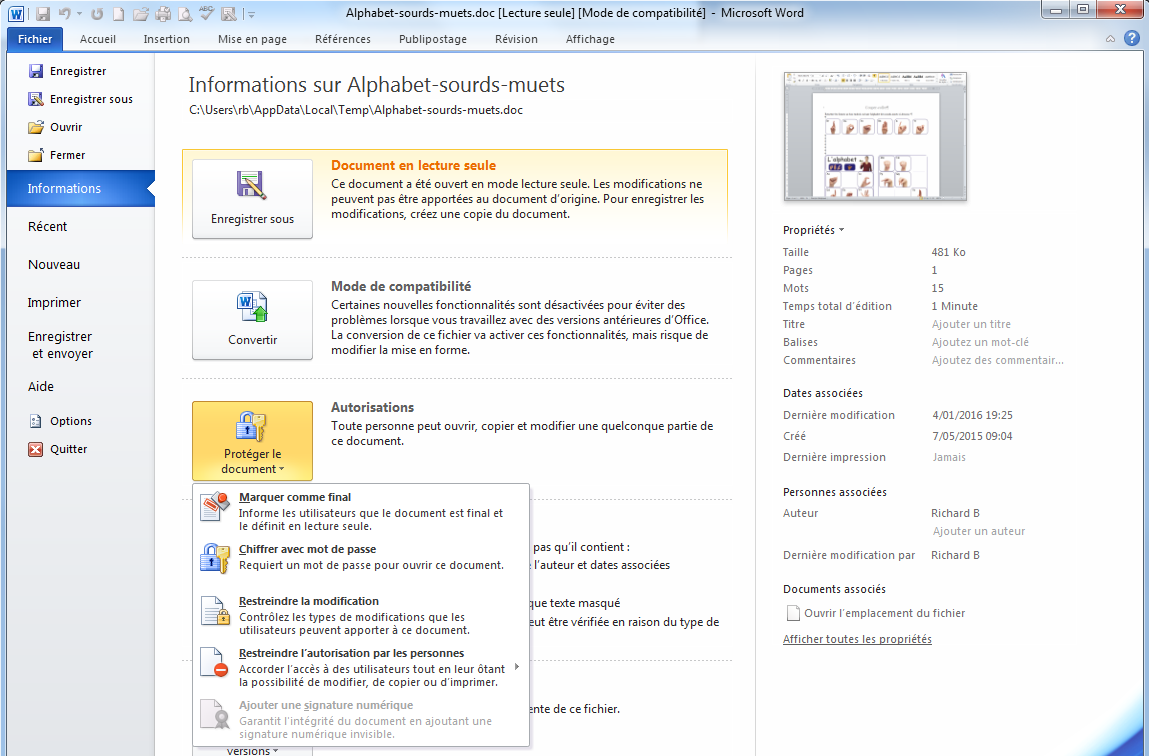Click the Open folder icon in quick access toolbar
This screenshot has width=1149, height=756.
point(141,13)
